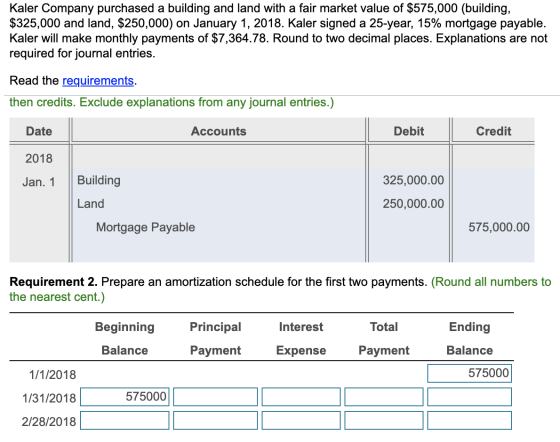The width and height of the screenshot is (560, 442).
Task: Select the Jan. 1 date cell
Action: 39,182
